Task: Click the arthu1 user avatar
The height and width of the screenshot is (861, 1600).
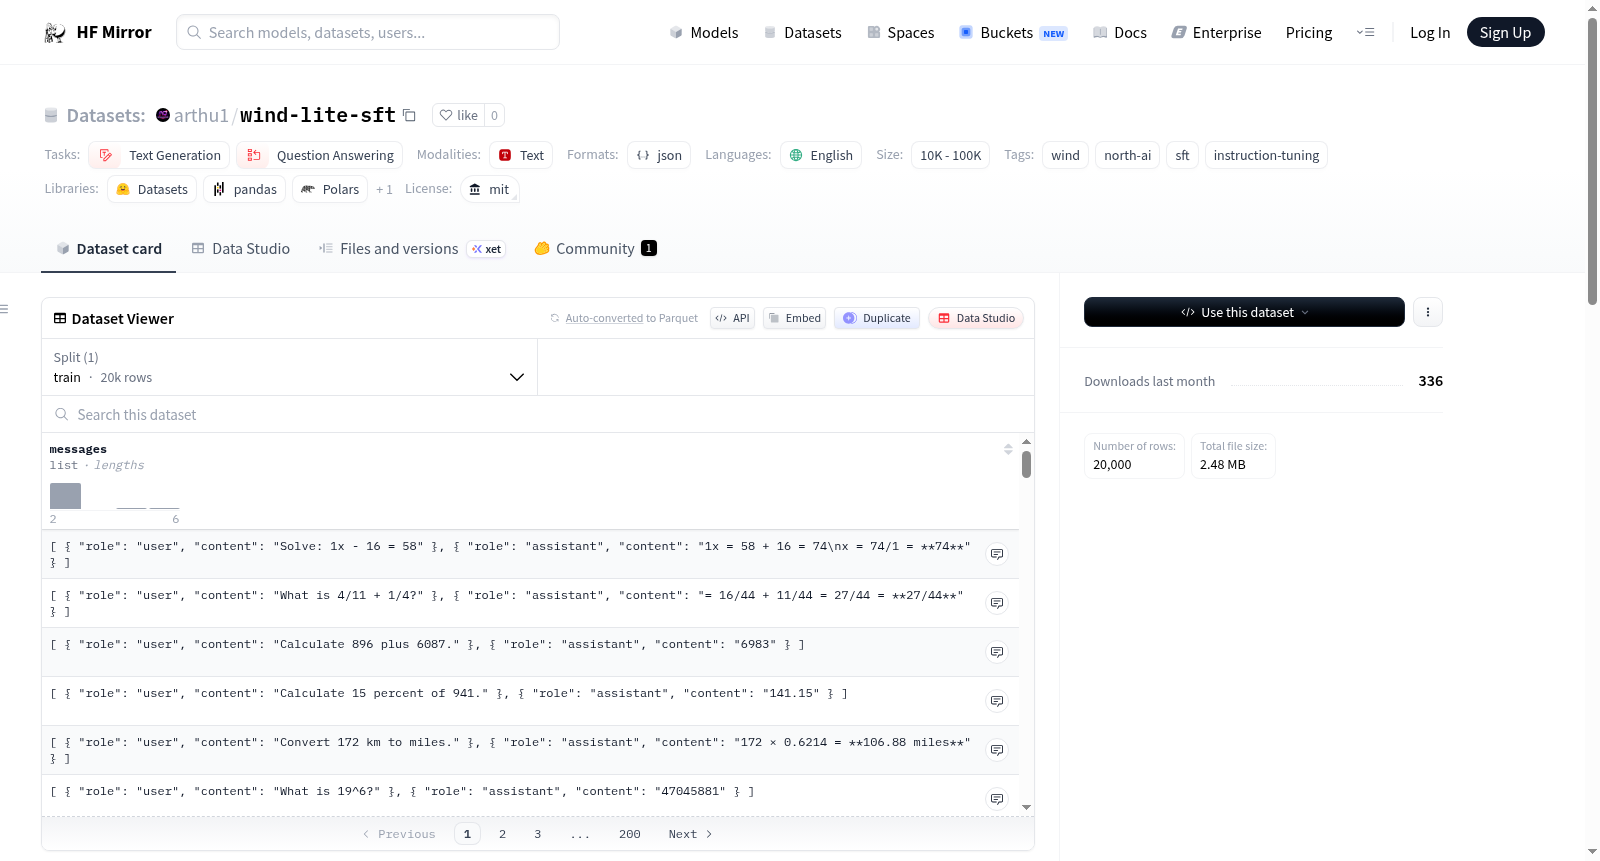Action: 163,115
